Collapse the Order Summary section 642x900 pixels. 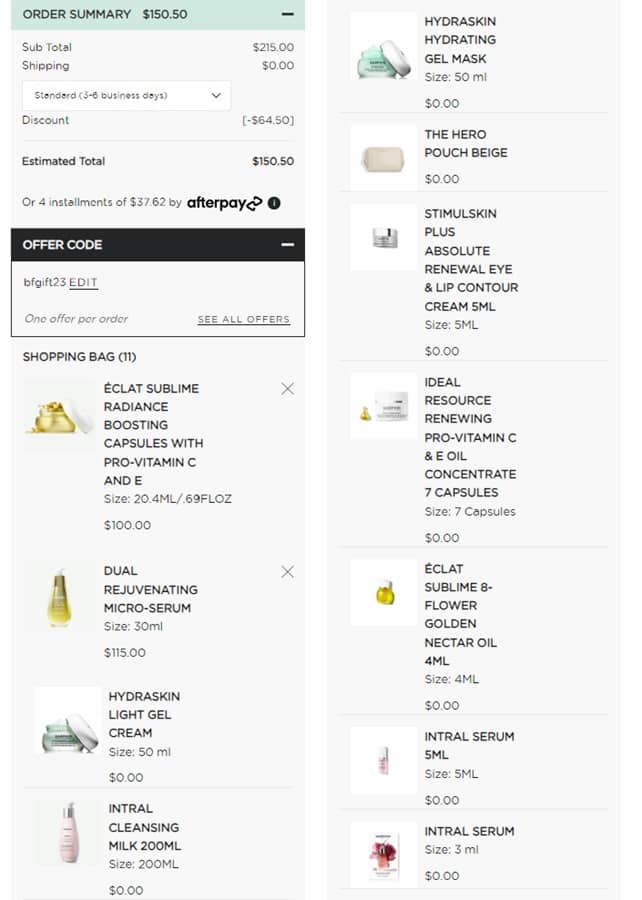point(288,15)
